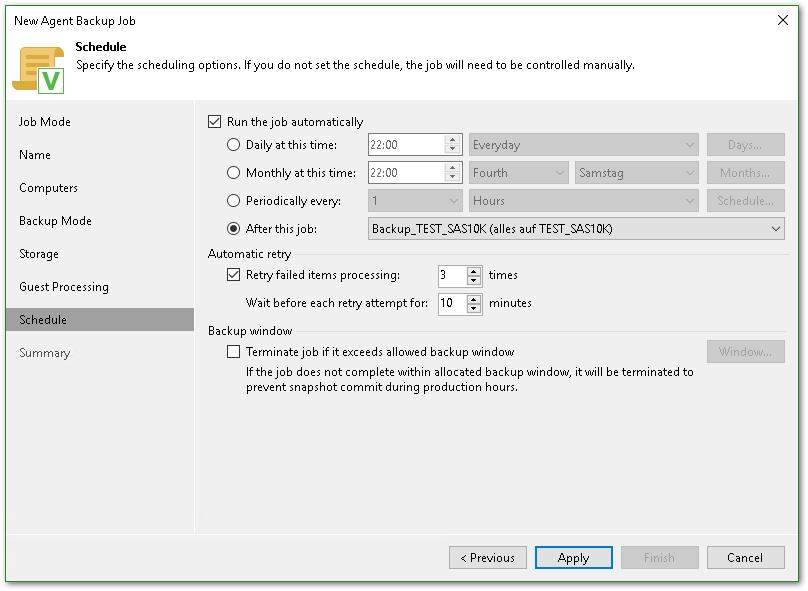Click the Veeam schedule wizard icon
This screenshot has width=808, height=591.
(x=38, y=67)
